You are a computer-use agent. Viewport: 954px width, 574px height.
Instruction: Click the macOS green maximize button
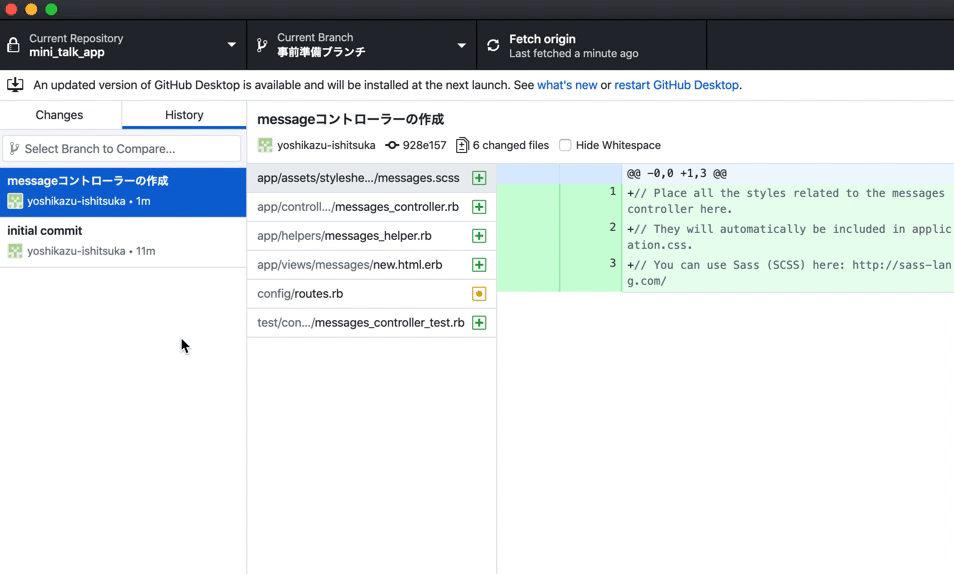tap(51, 9)
